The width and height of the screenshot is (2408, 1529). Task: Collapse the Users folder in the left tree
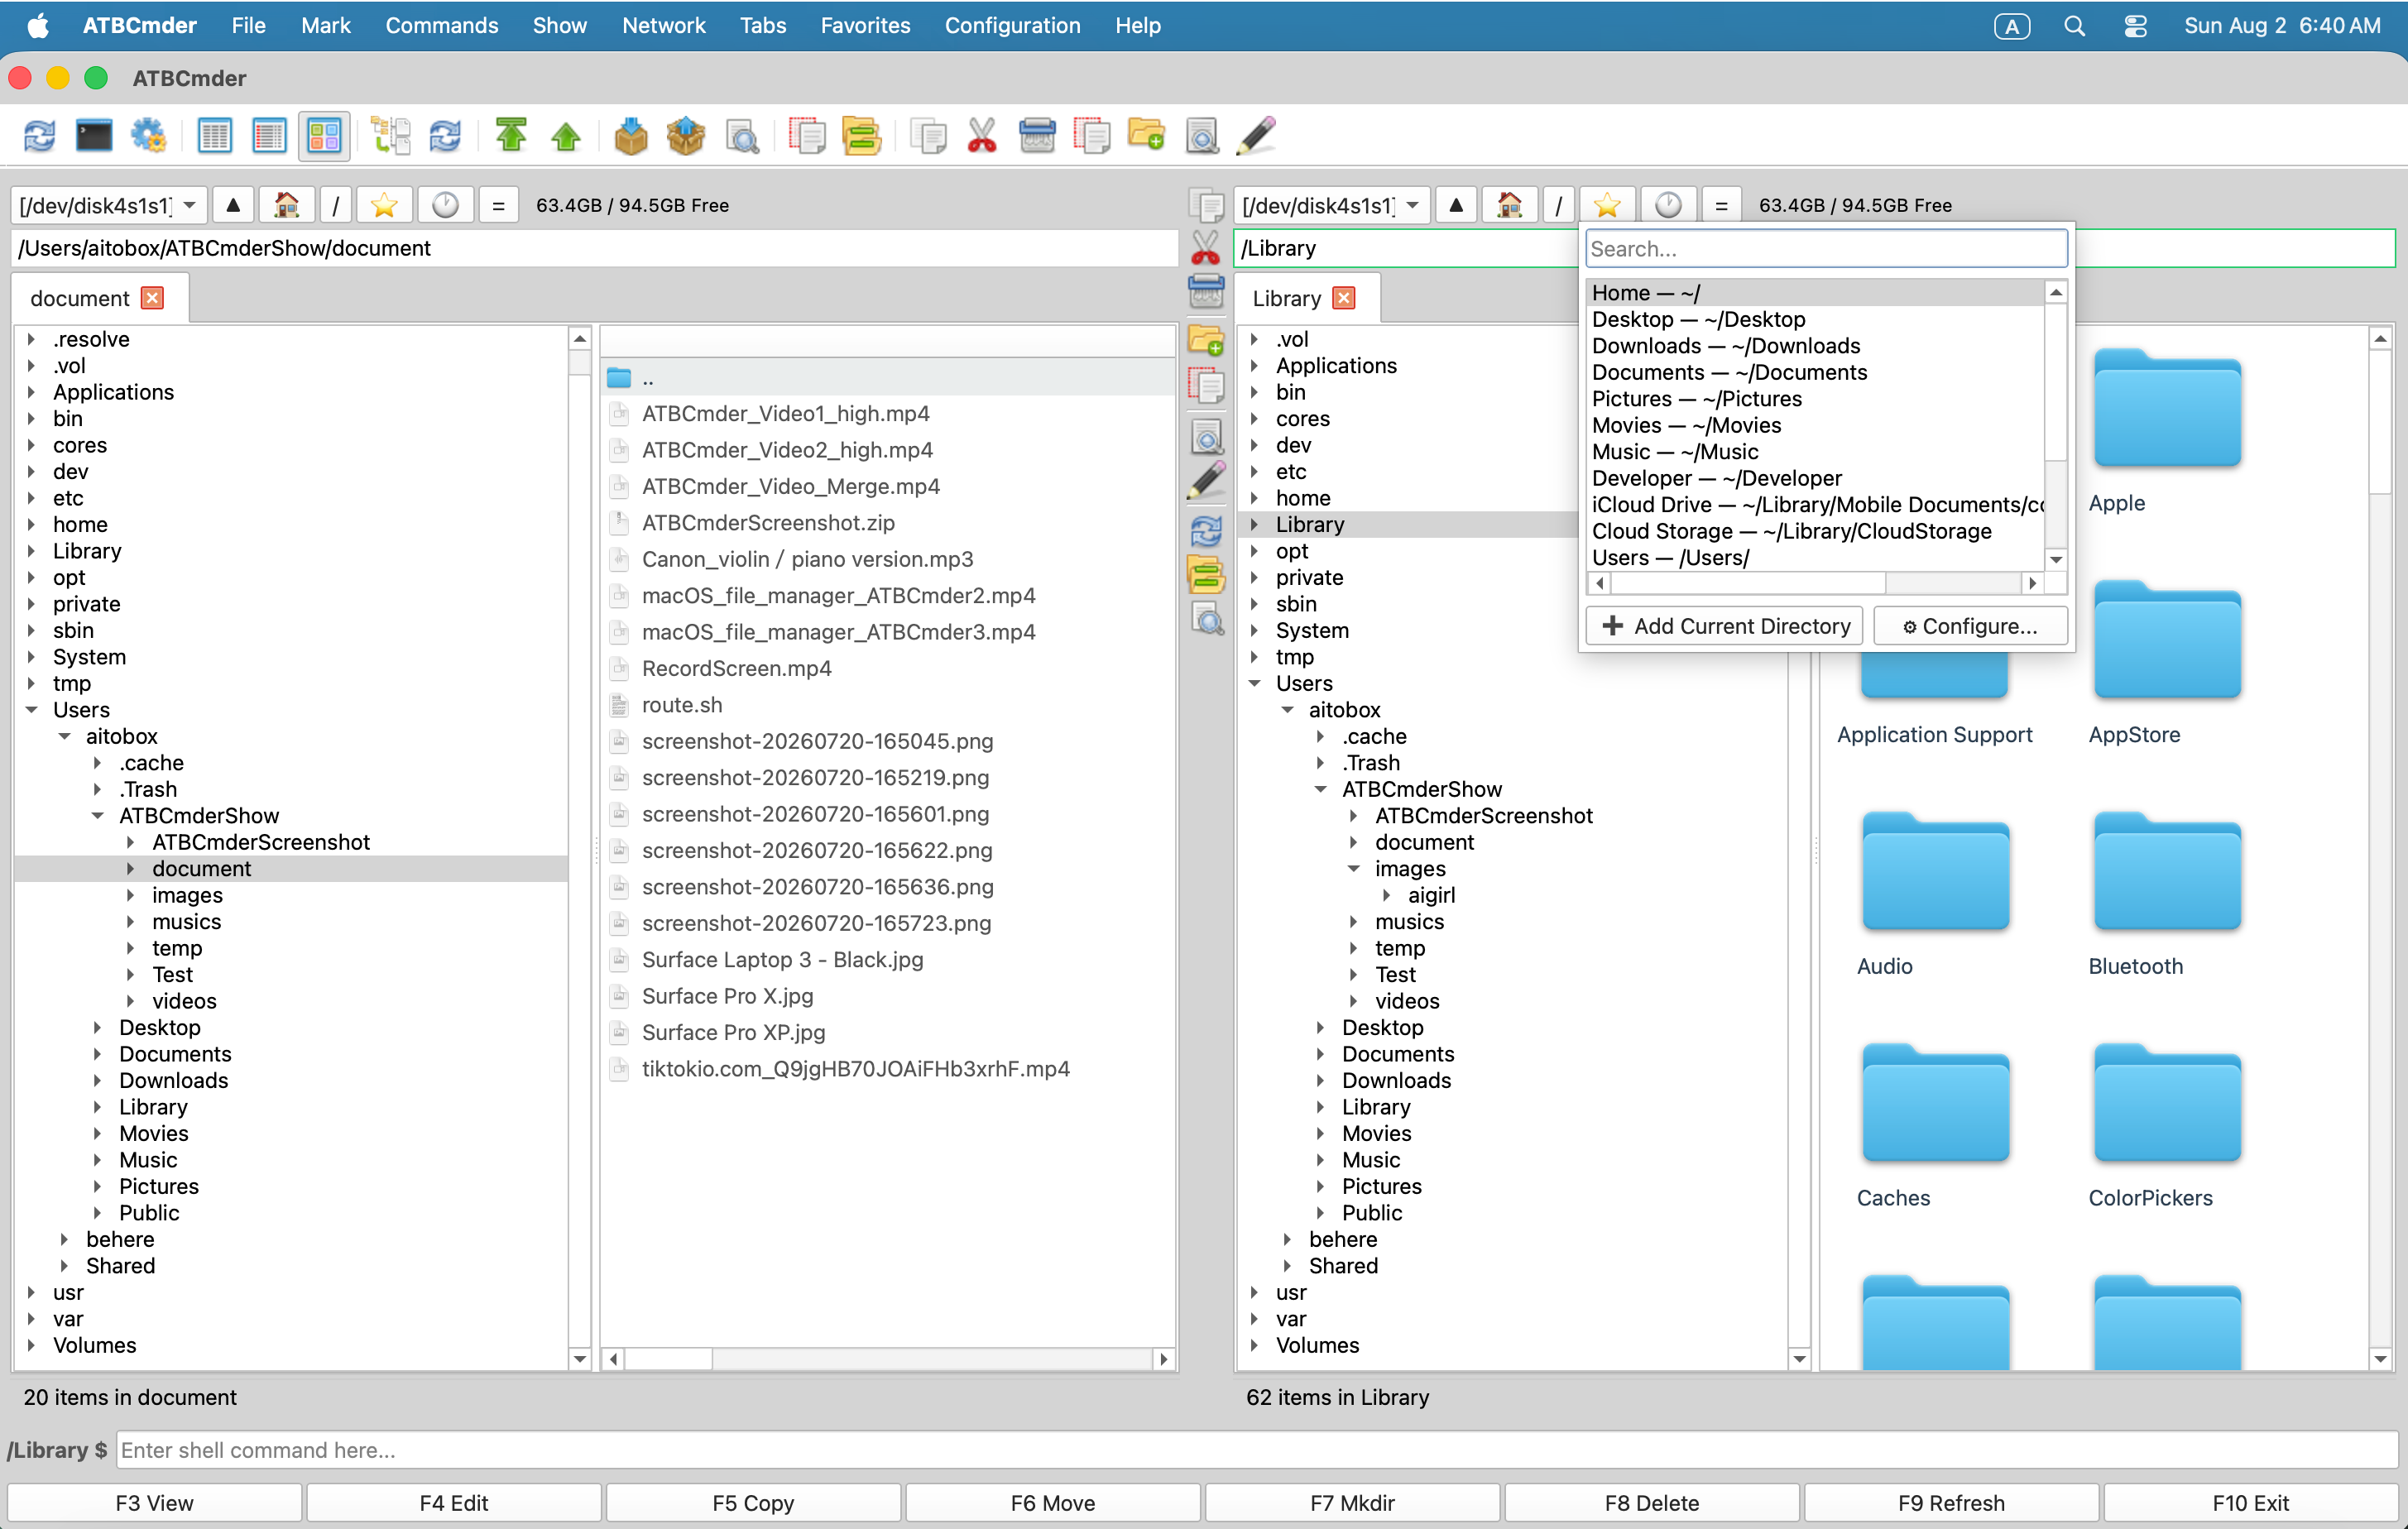click(x=32, y=710)
